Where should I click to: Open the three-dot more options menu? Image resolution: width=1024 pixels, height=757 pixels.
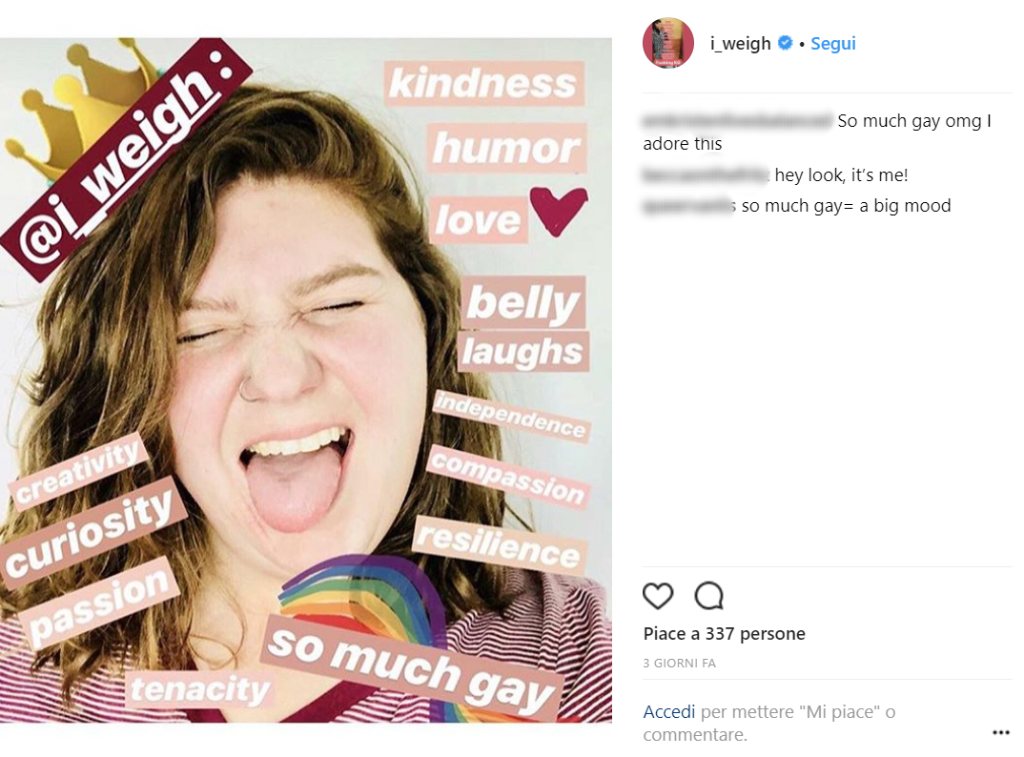click(x=1000, y=733)
